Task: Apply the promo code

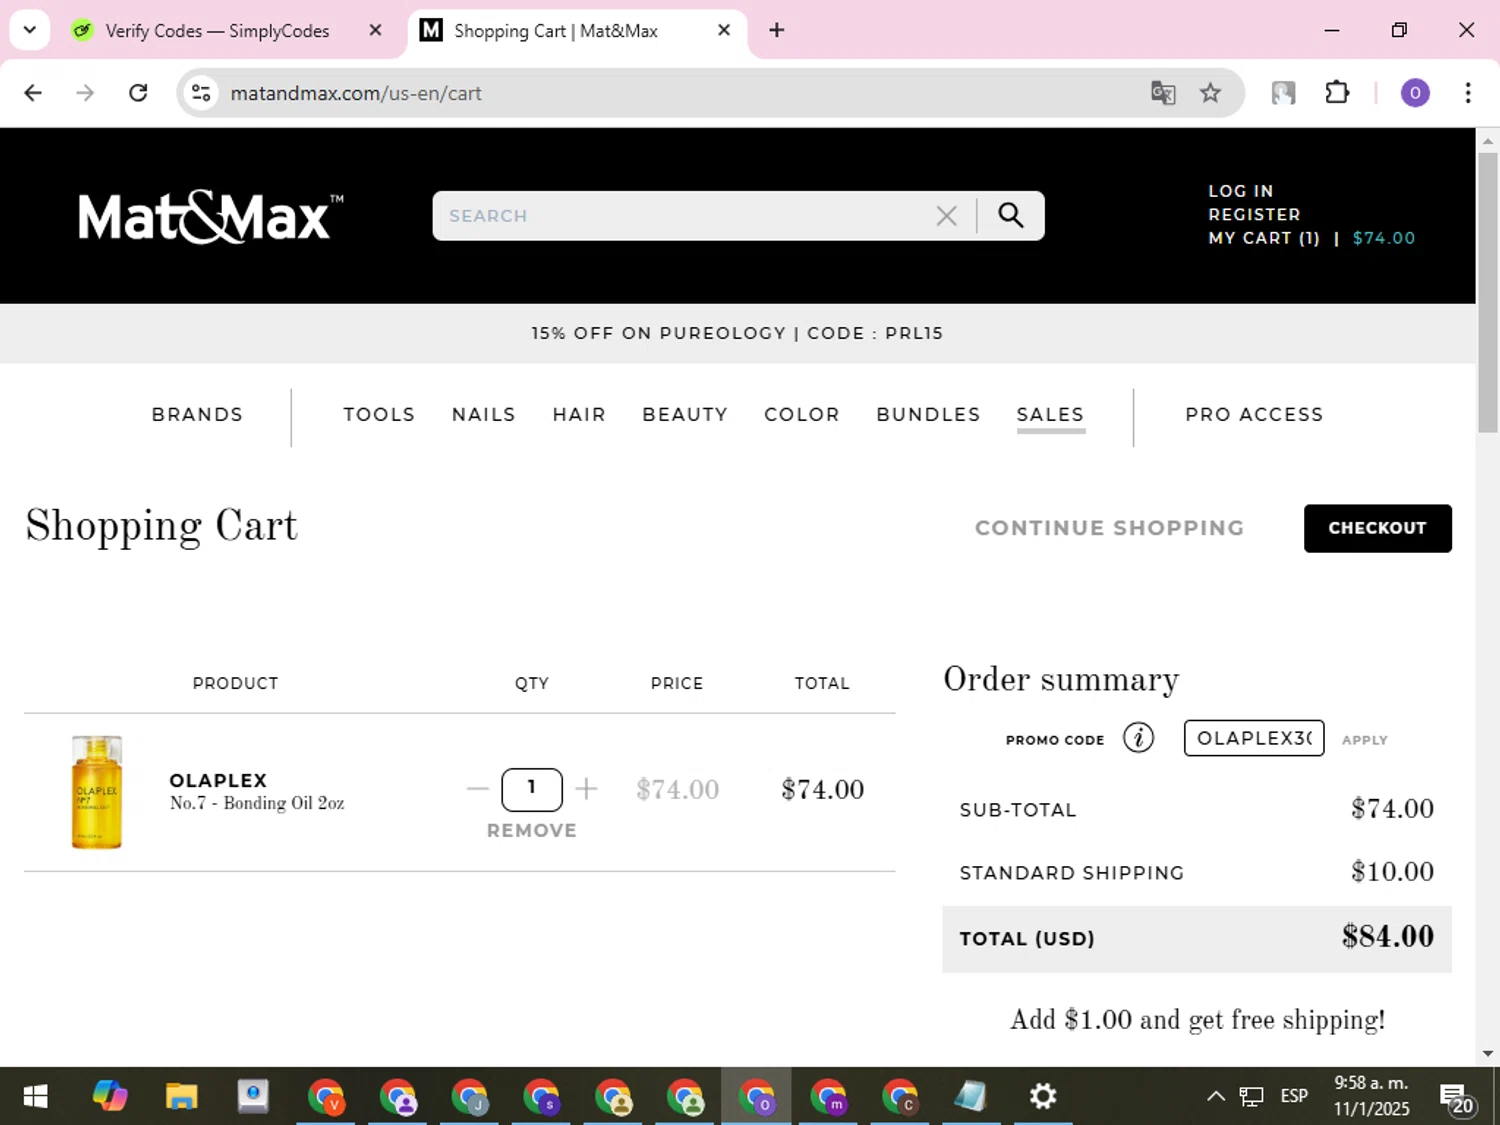Action: 1365,740
